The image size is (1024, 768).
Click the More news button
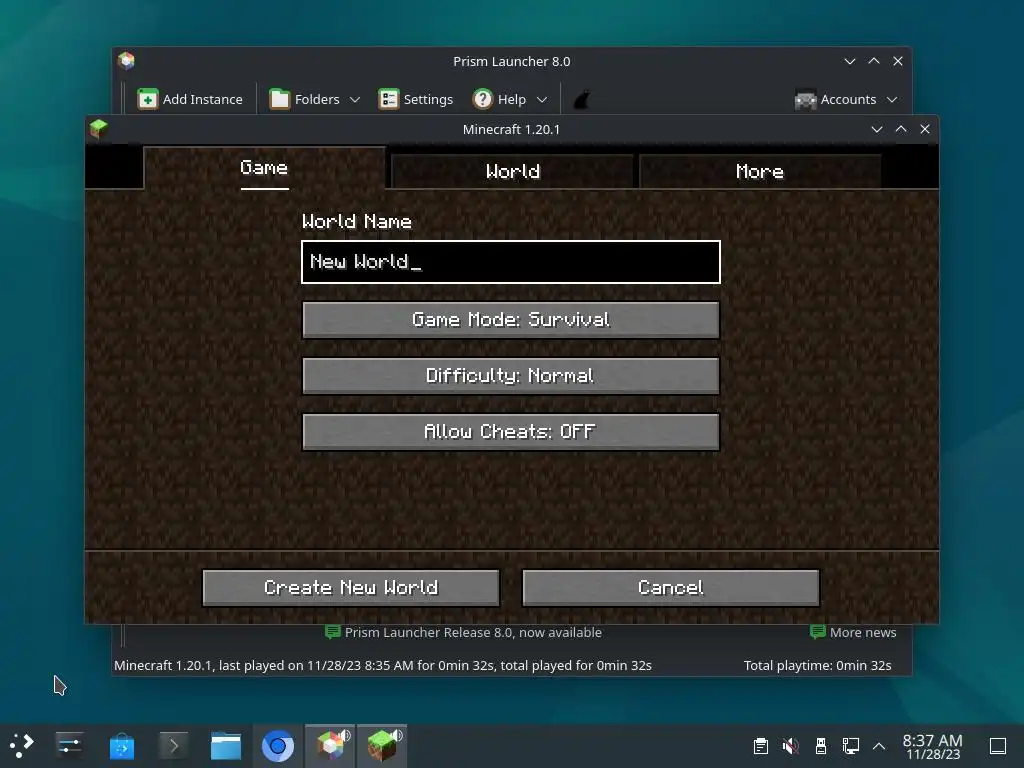coord(853,632)
